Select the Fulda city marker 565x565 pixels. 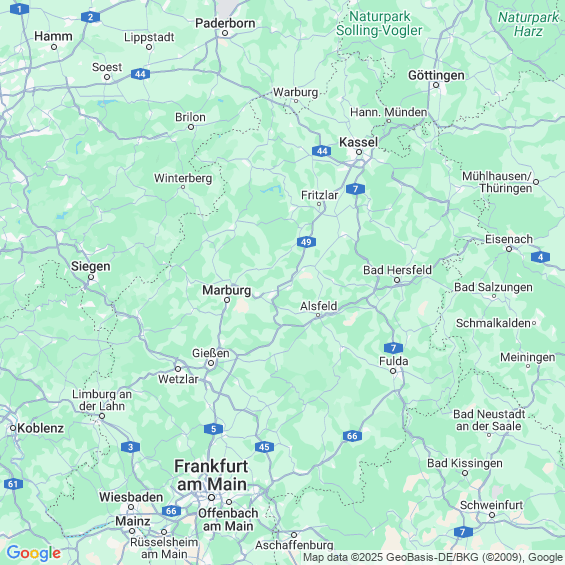pos(393,371)
